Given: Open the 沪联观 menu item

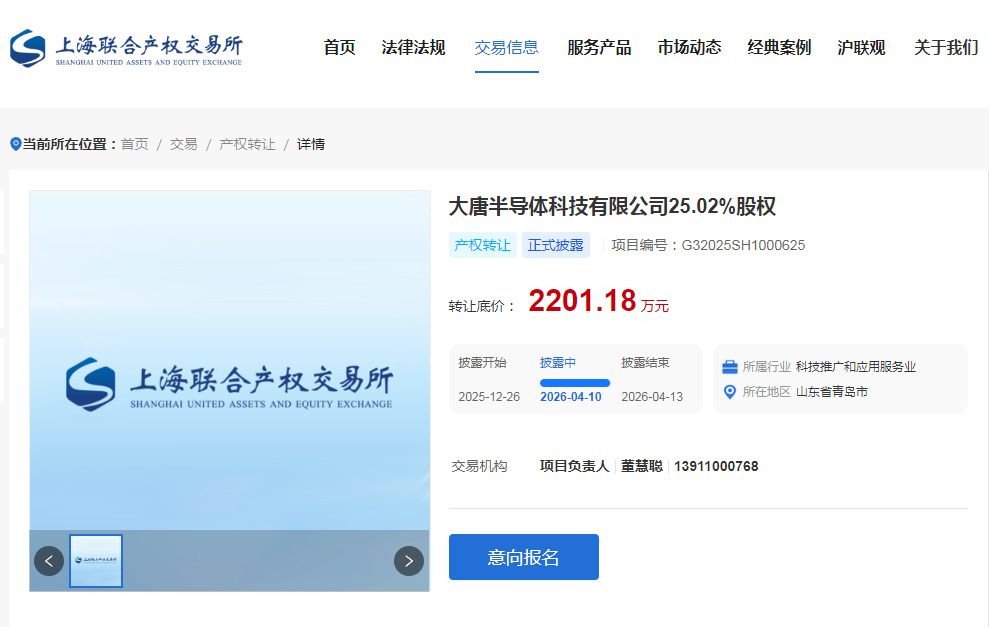Looking at the screenshot, I should (861, 47).
